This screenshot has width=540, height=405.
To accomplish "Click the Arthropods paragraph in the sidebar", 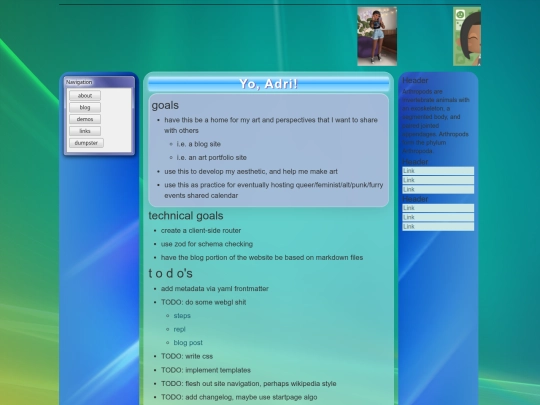I will (436, 121).
